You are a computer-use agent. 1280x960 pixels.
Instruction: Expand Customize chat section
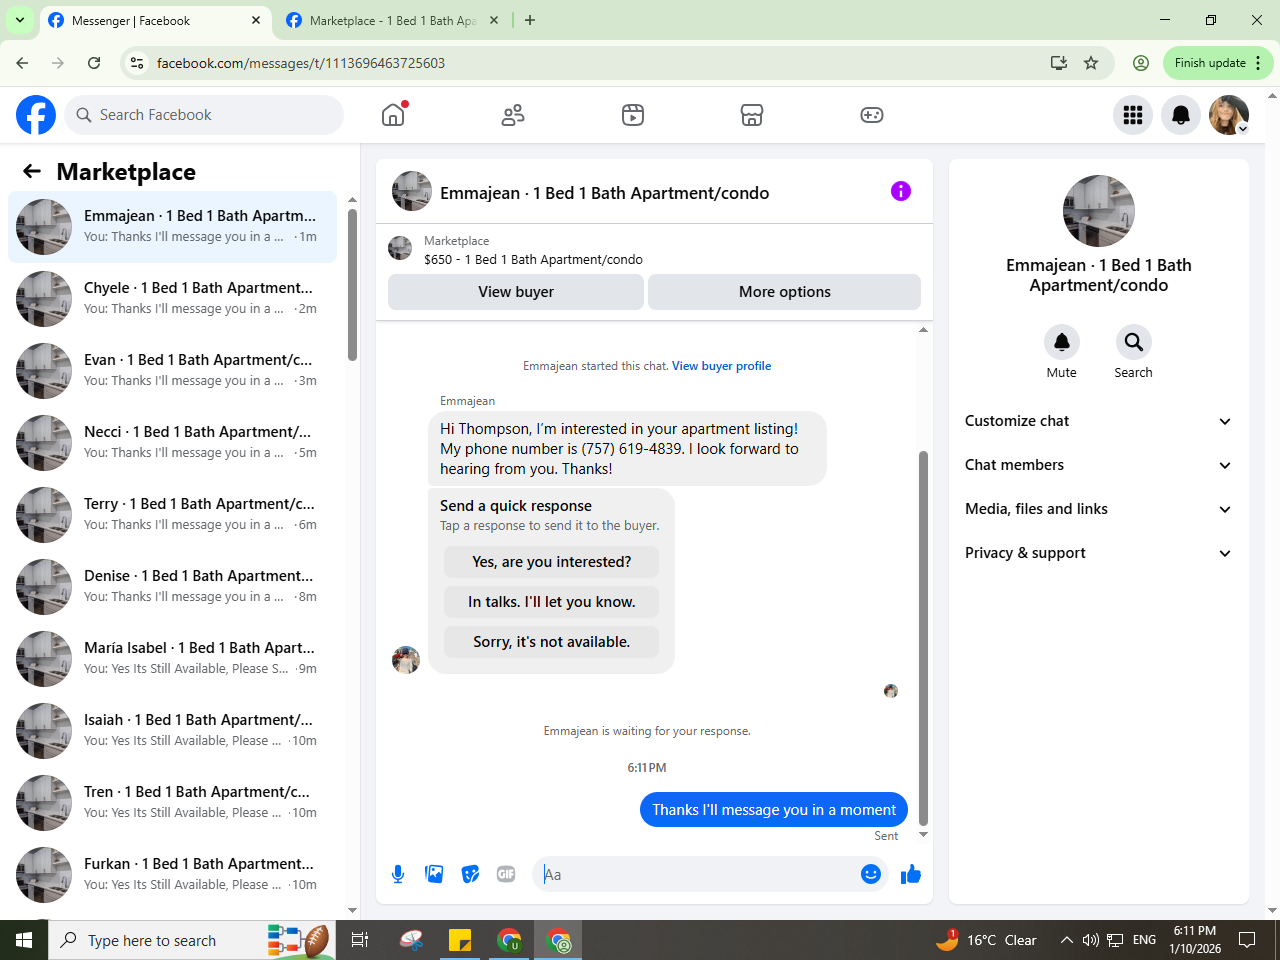pyautogui.click(x=1098, y=421)
